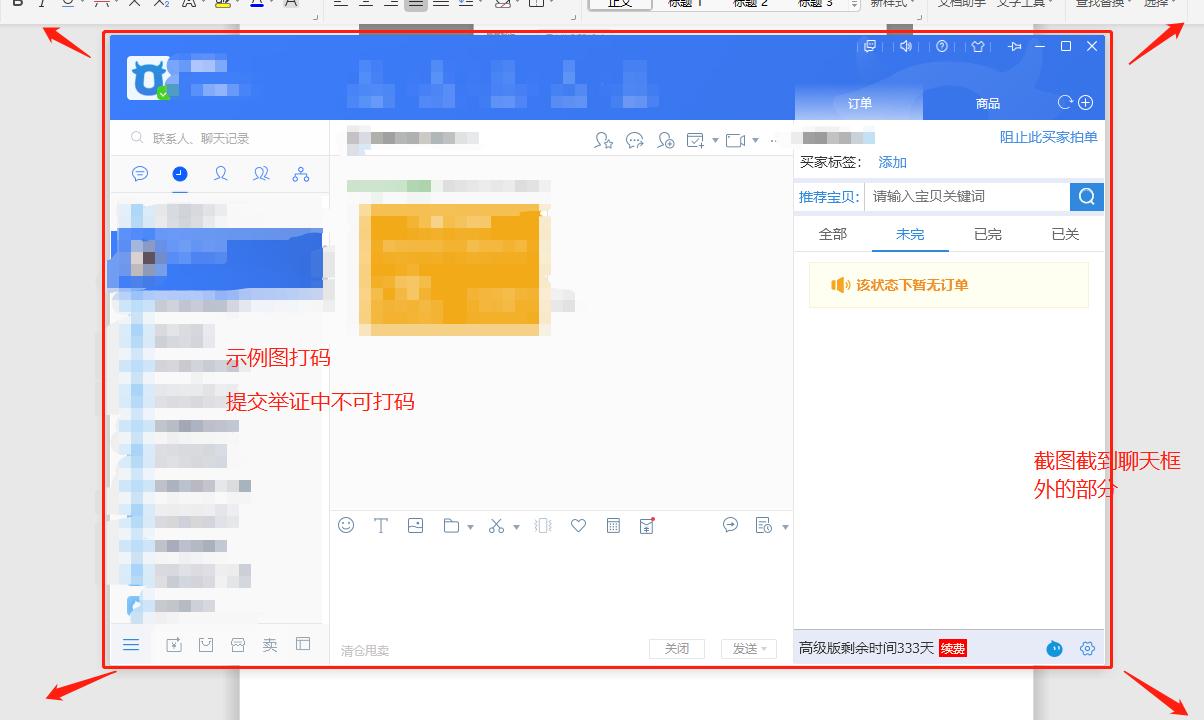This screenshot has width=1204, height=720.
Task: Open the emoji picker in the chat toolbar
Action: pyautogui.click(x=346, y=525)
